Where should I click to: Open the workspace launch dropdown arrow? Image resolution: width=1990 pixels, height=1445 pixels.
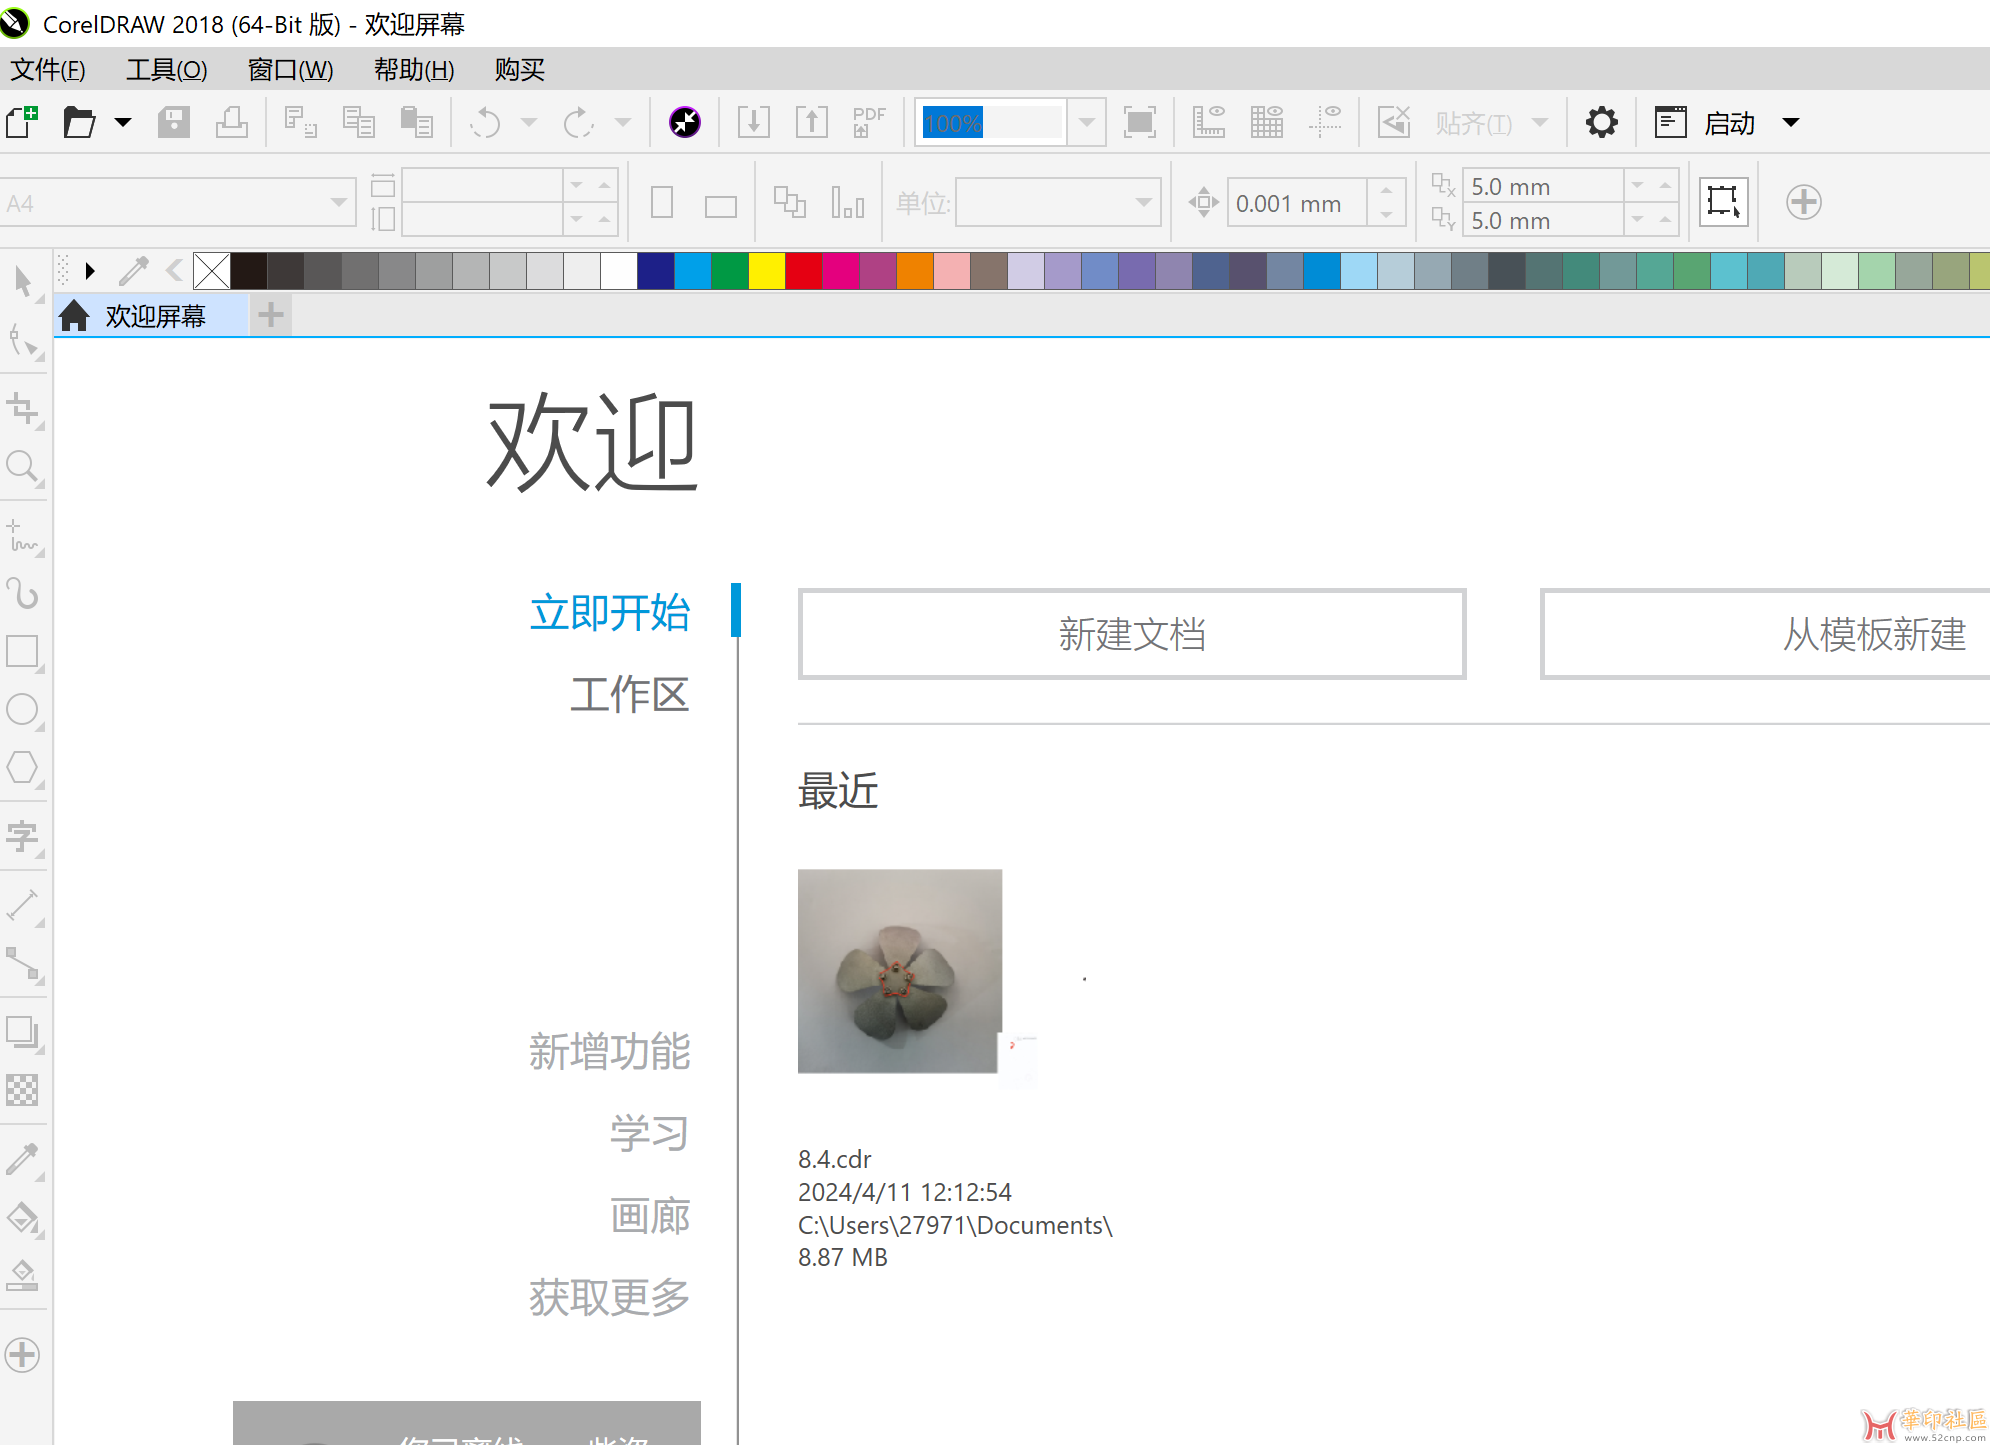click(x=1791, y=122)
